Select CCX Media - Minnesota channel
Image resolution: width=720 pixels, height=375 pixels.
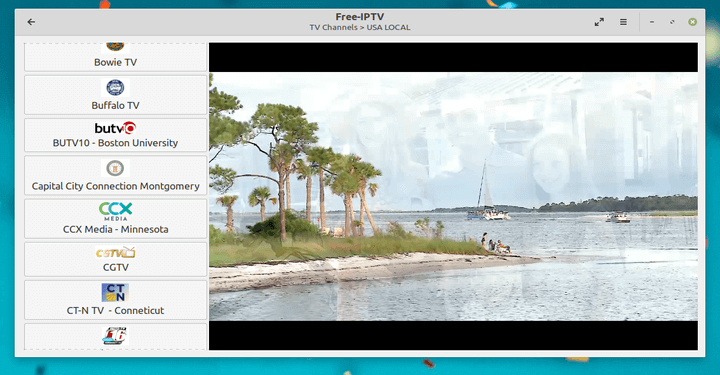[x=115, y=218]
